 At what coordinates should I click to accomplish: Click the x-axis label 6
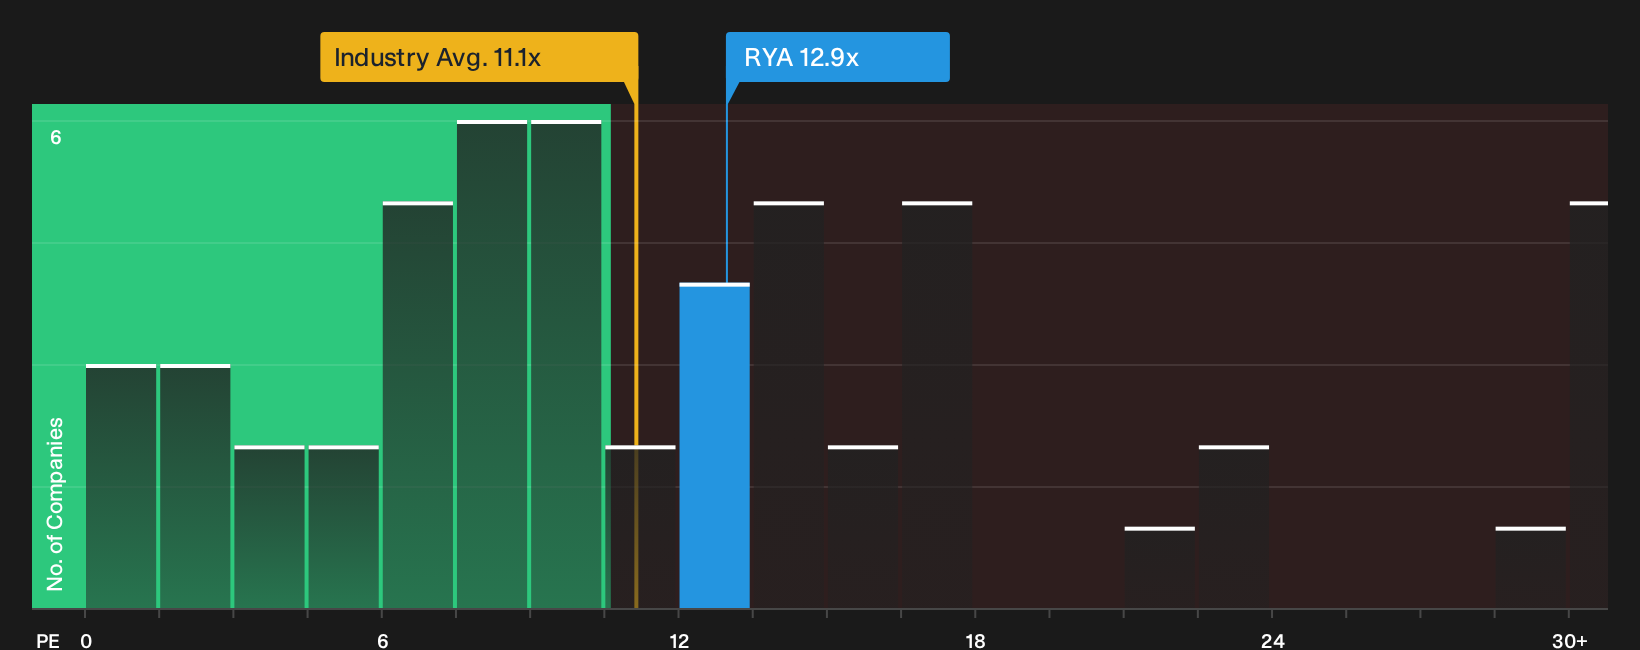(383, 641)
